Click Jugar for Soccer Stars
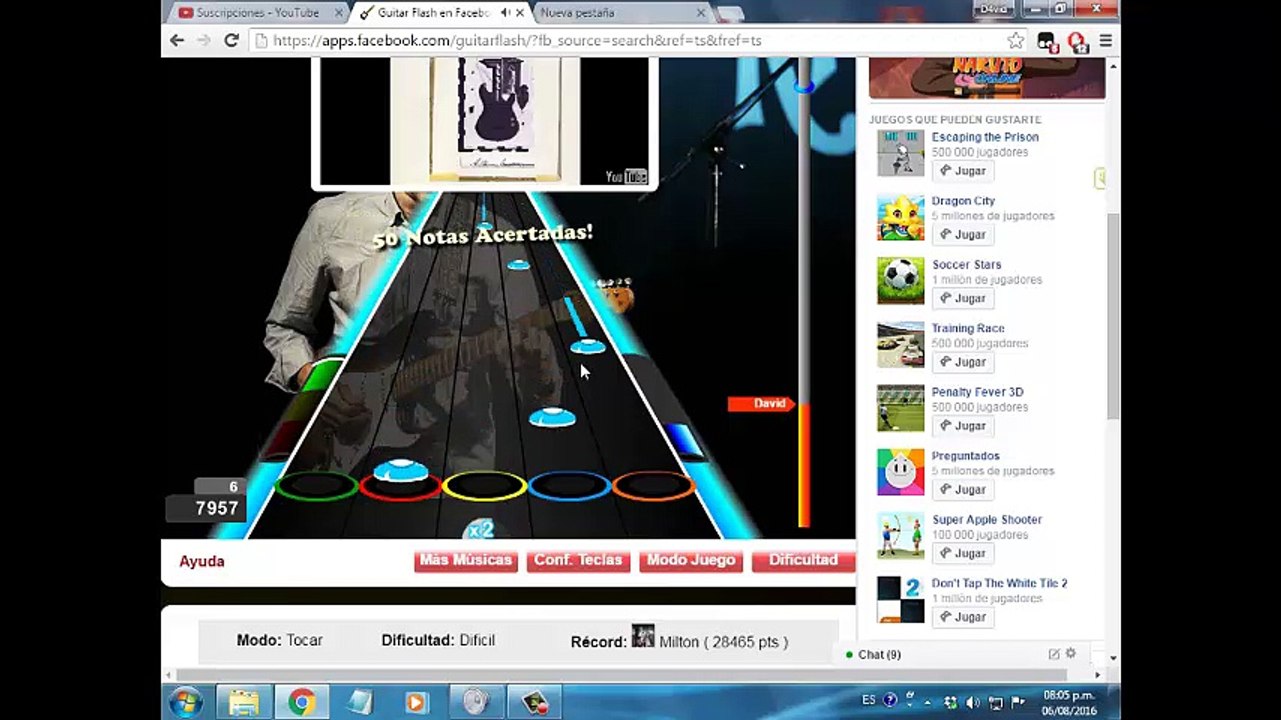Image resolution: width=1281 pixels, height=720 pixels. click(963, 299)
